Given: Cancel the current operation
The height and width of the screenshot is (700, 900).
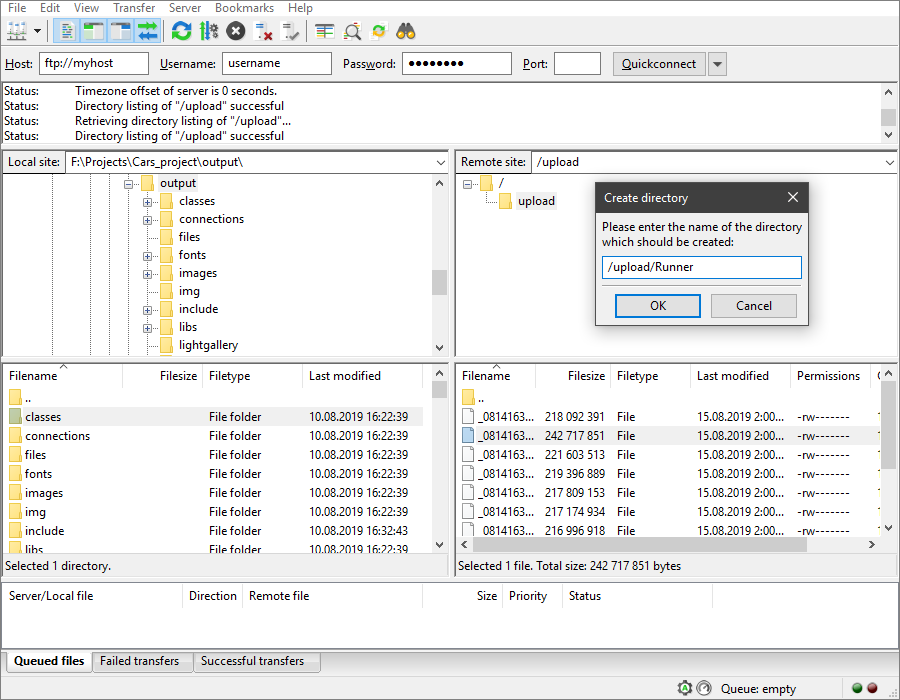Looking at the screenshot, I should tap(238, 31).
